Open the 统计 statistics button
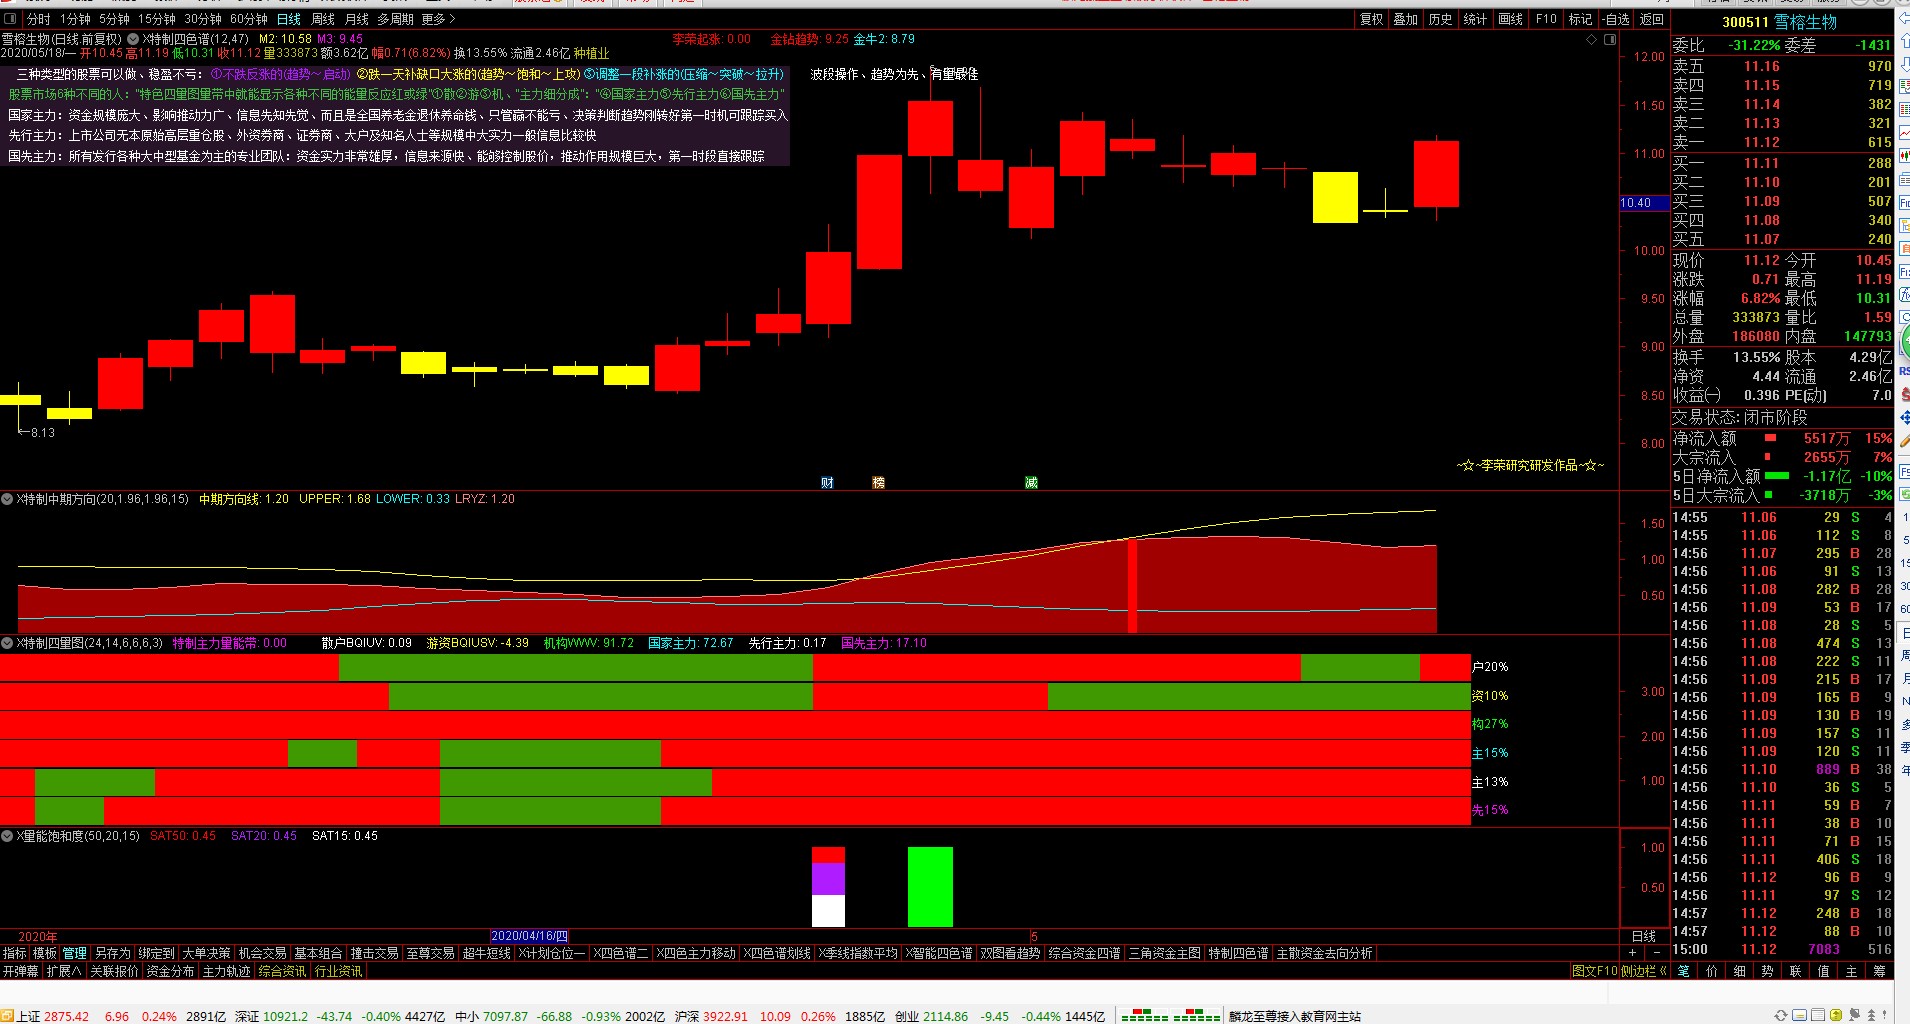 (1475, 19)
